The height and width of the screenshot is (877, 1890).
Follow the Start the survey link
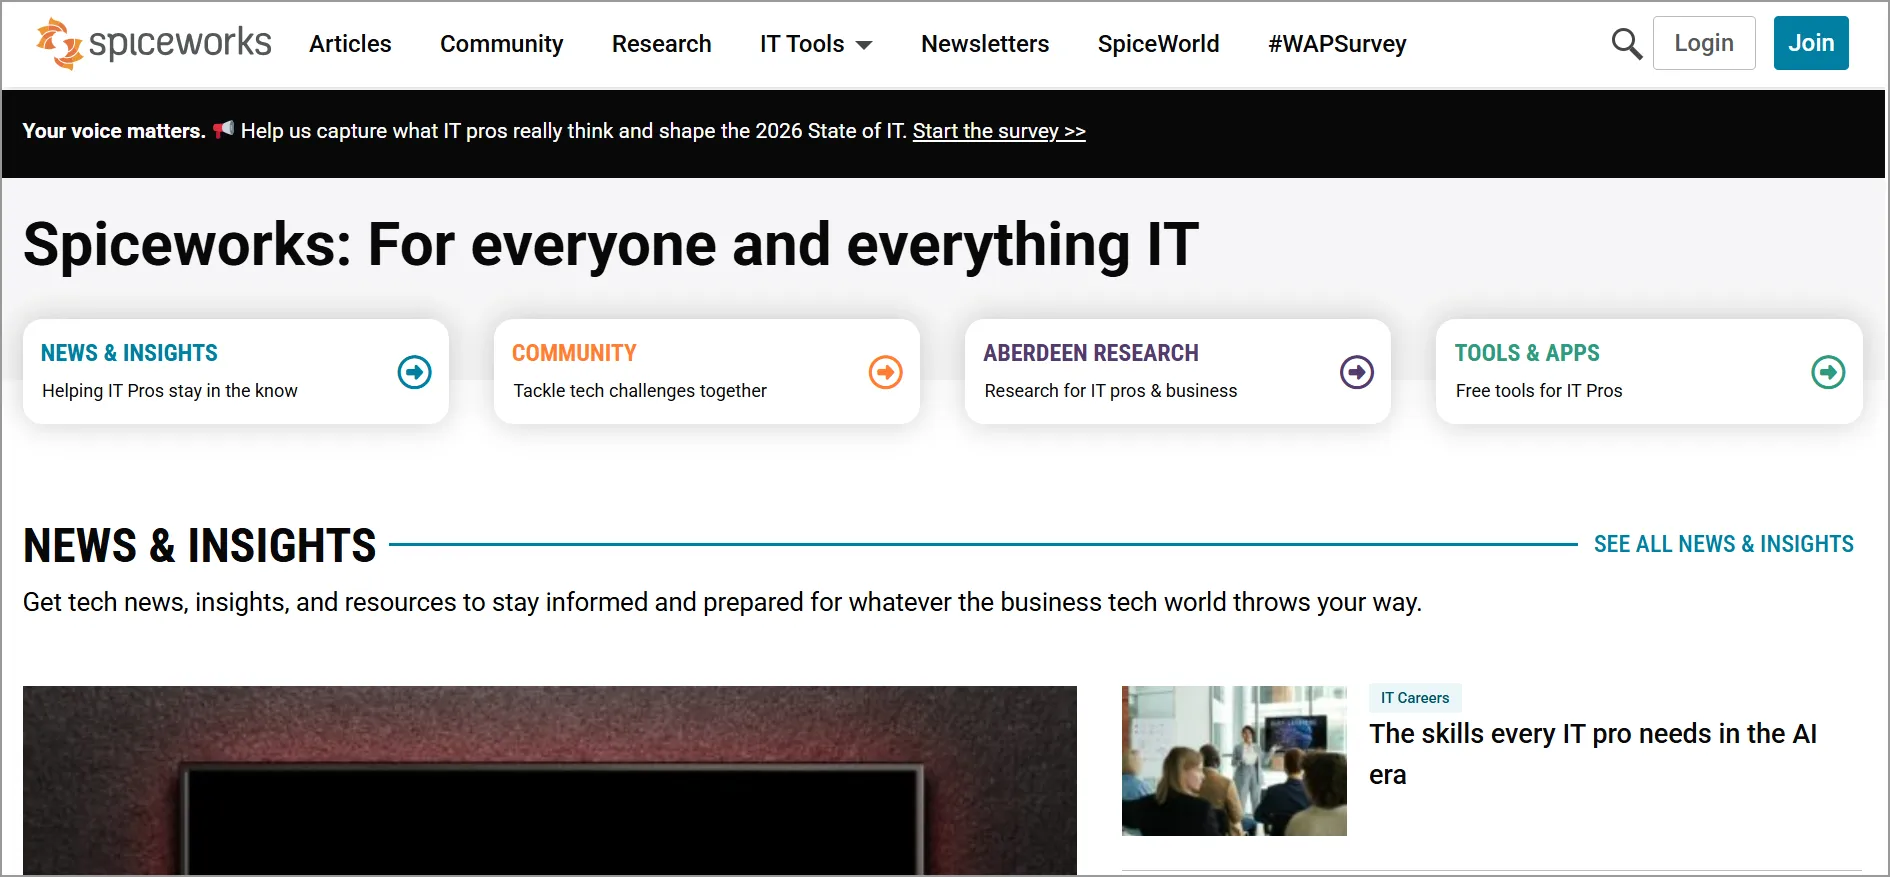(999, 131)
